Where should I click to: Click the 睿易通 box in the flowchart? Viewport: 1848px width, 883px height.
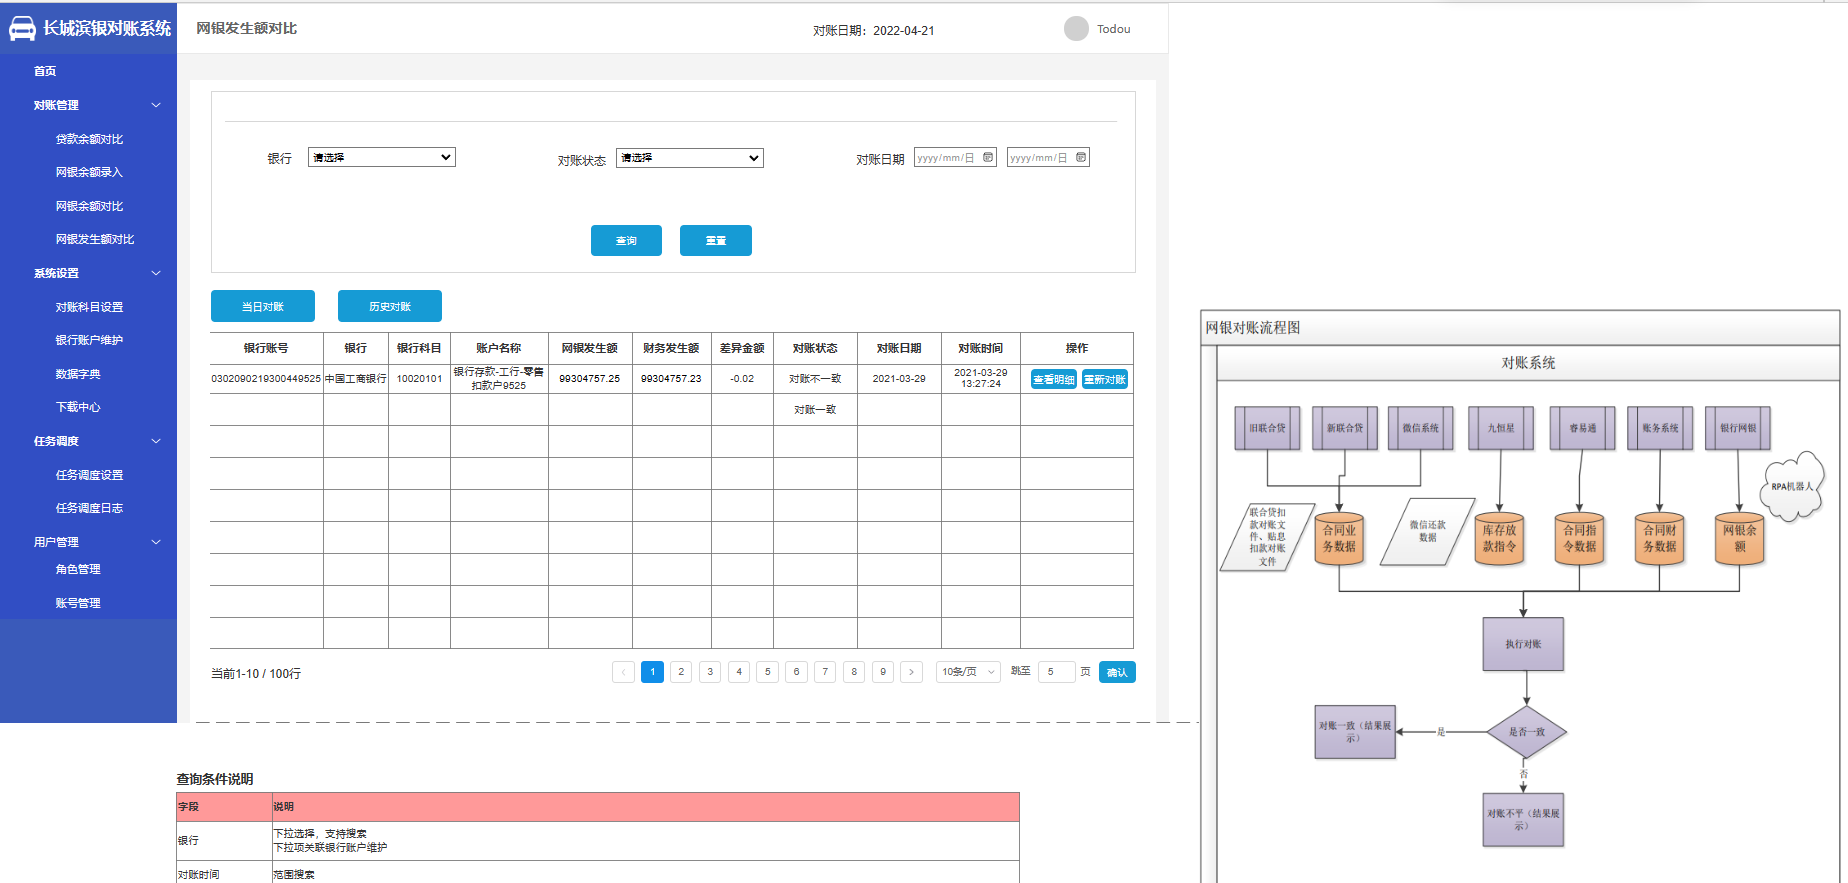coord(1582,428)
